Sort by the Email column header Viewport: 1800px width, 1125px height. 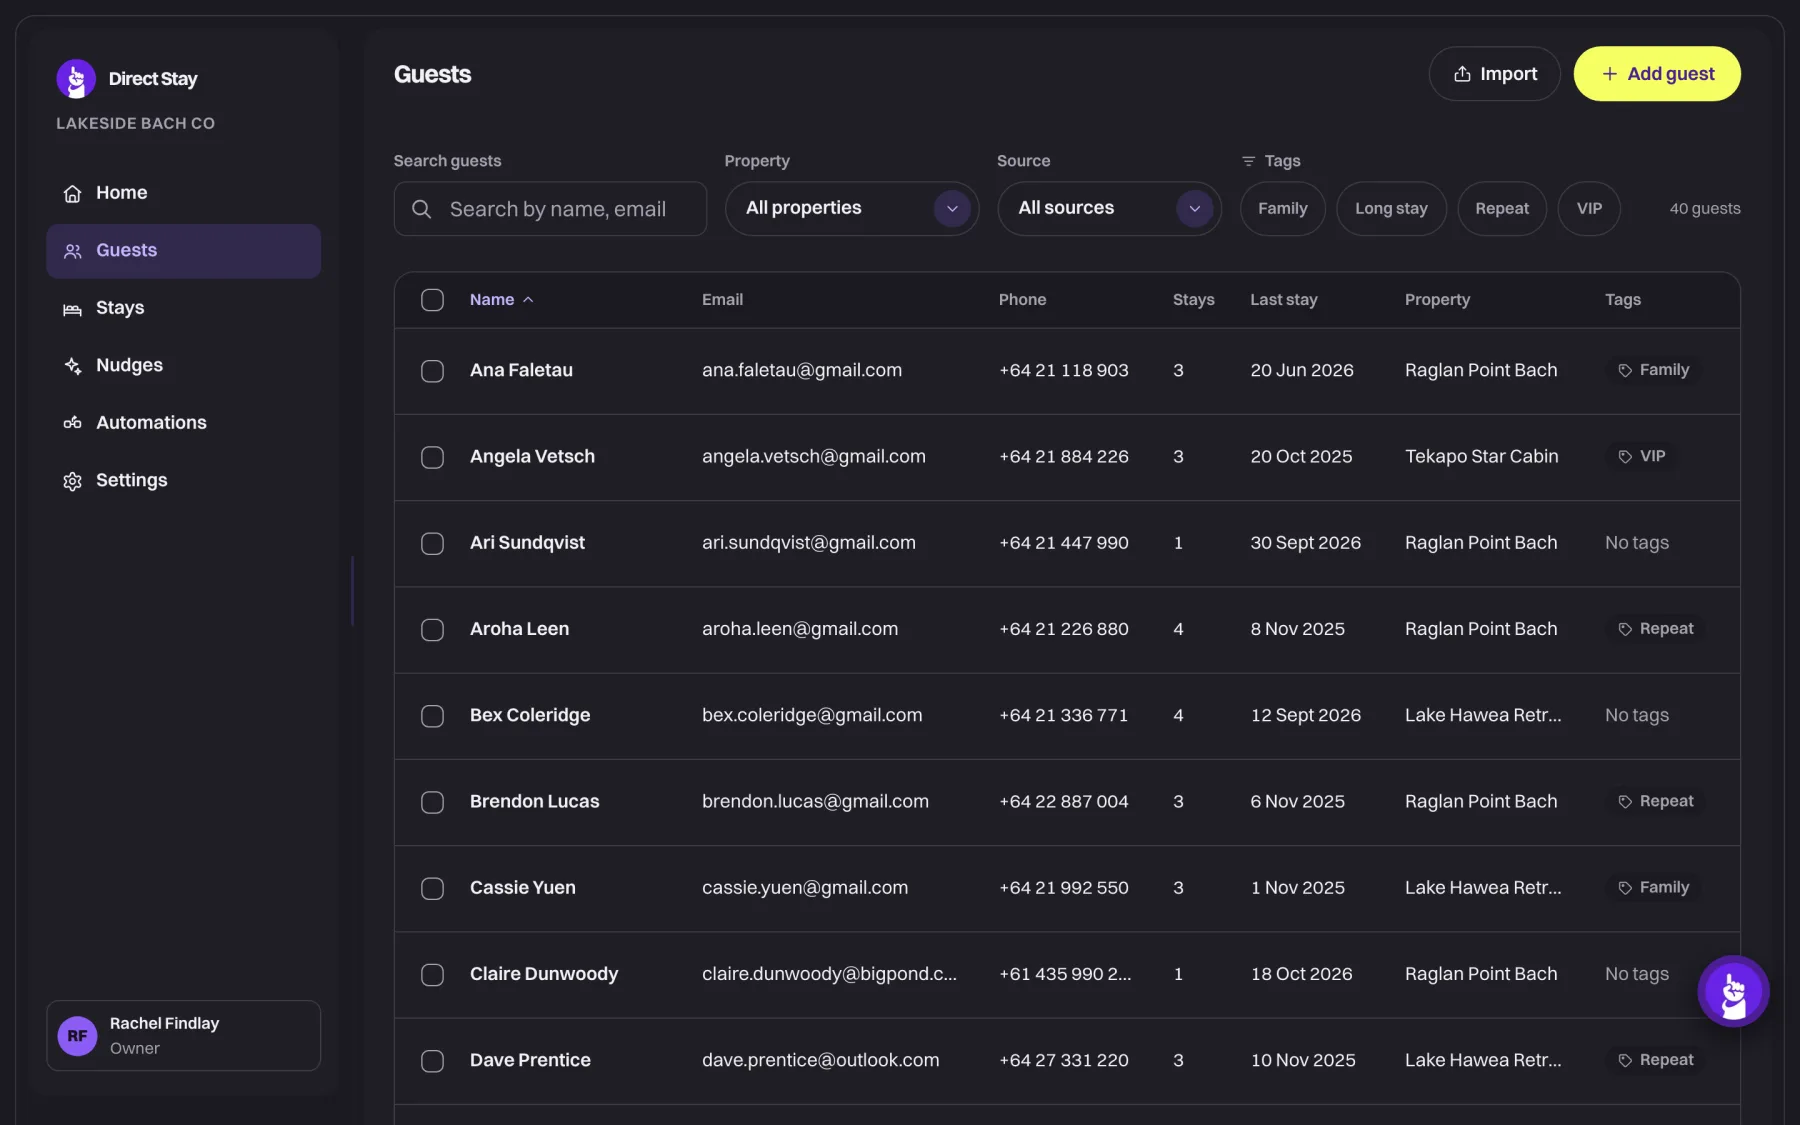[722, 300]
